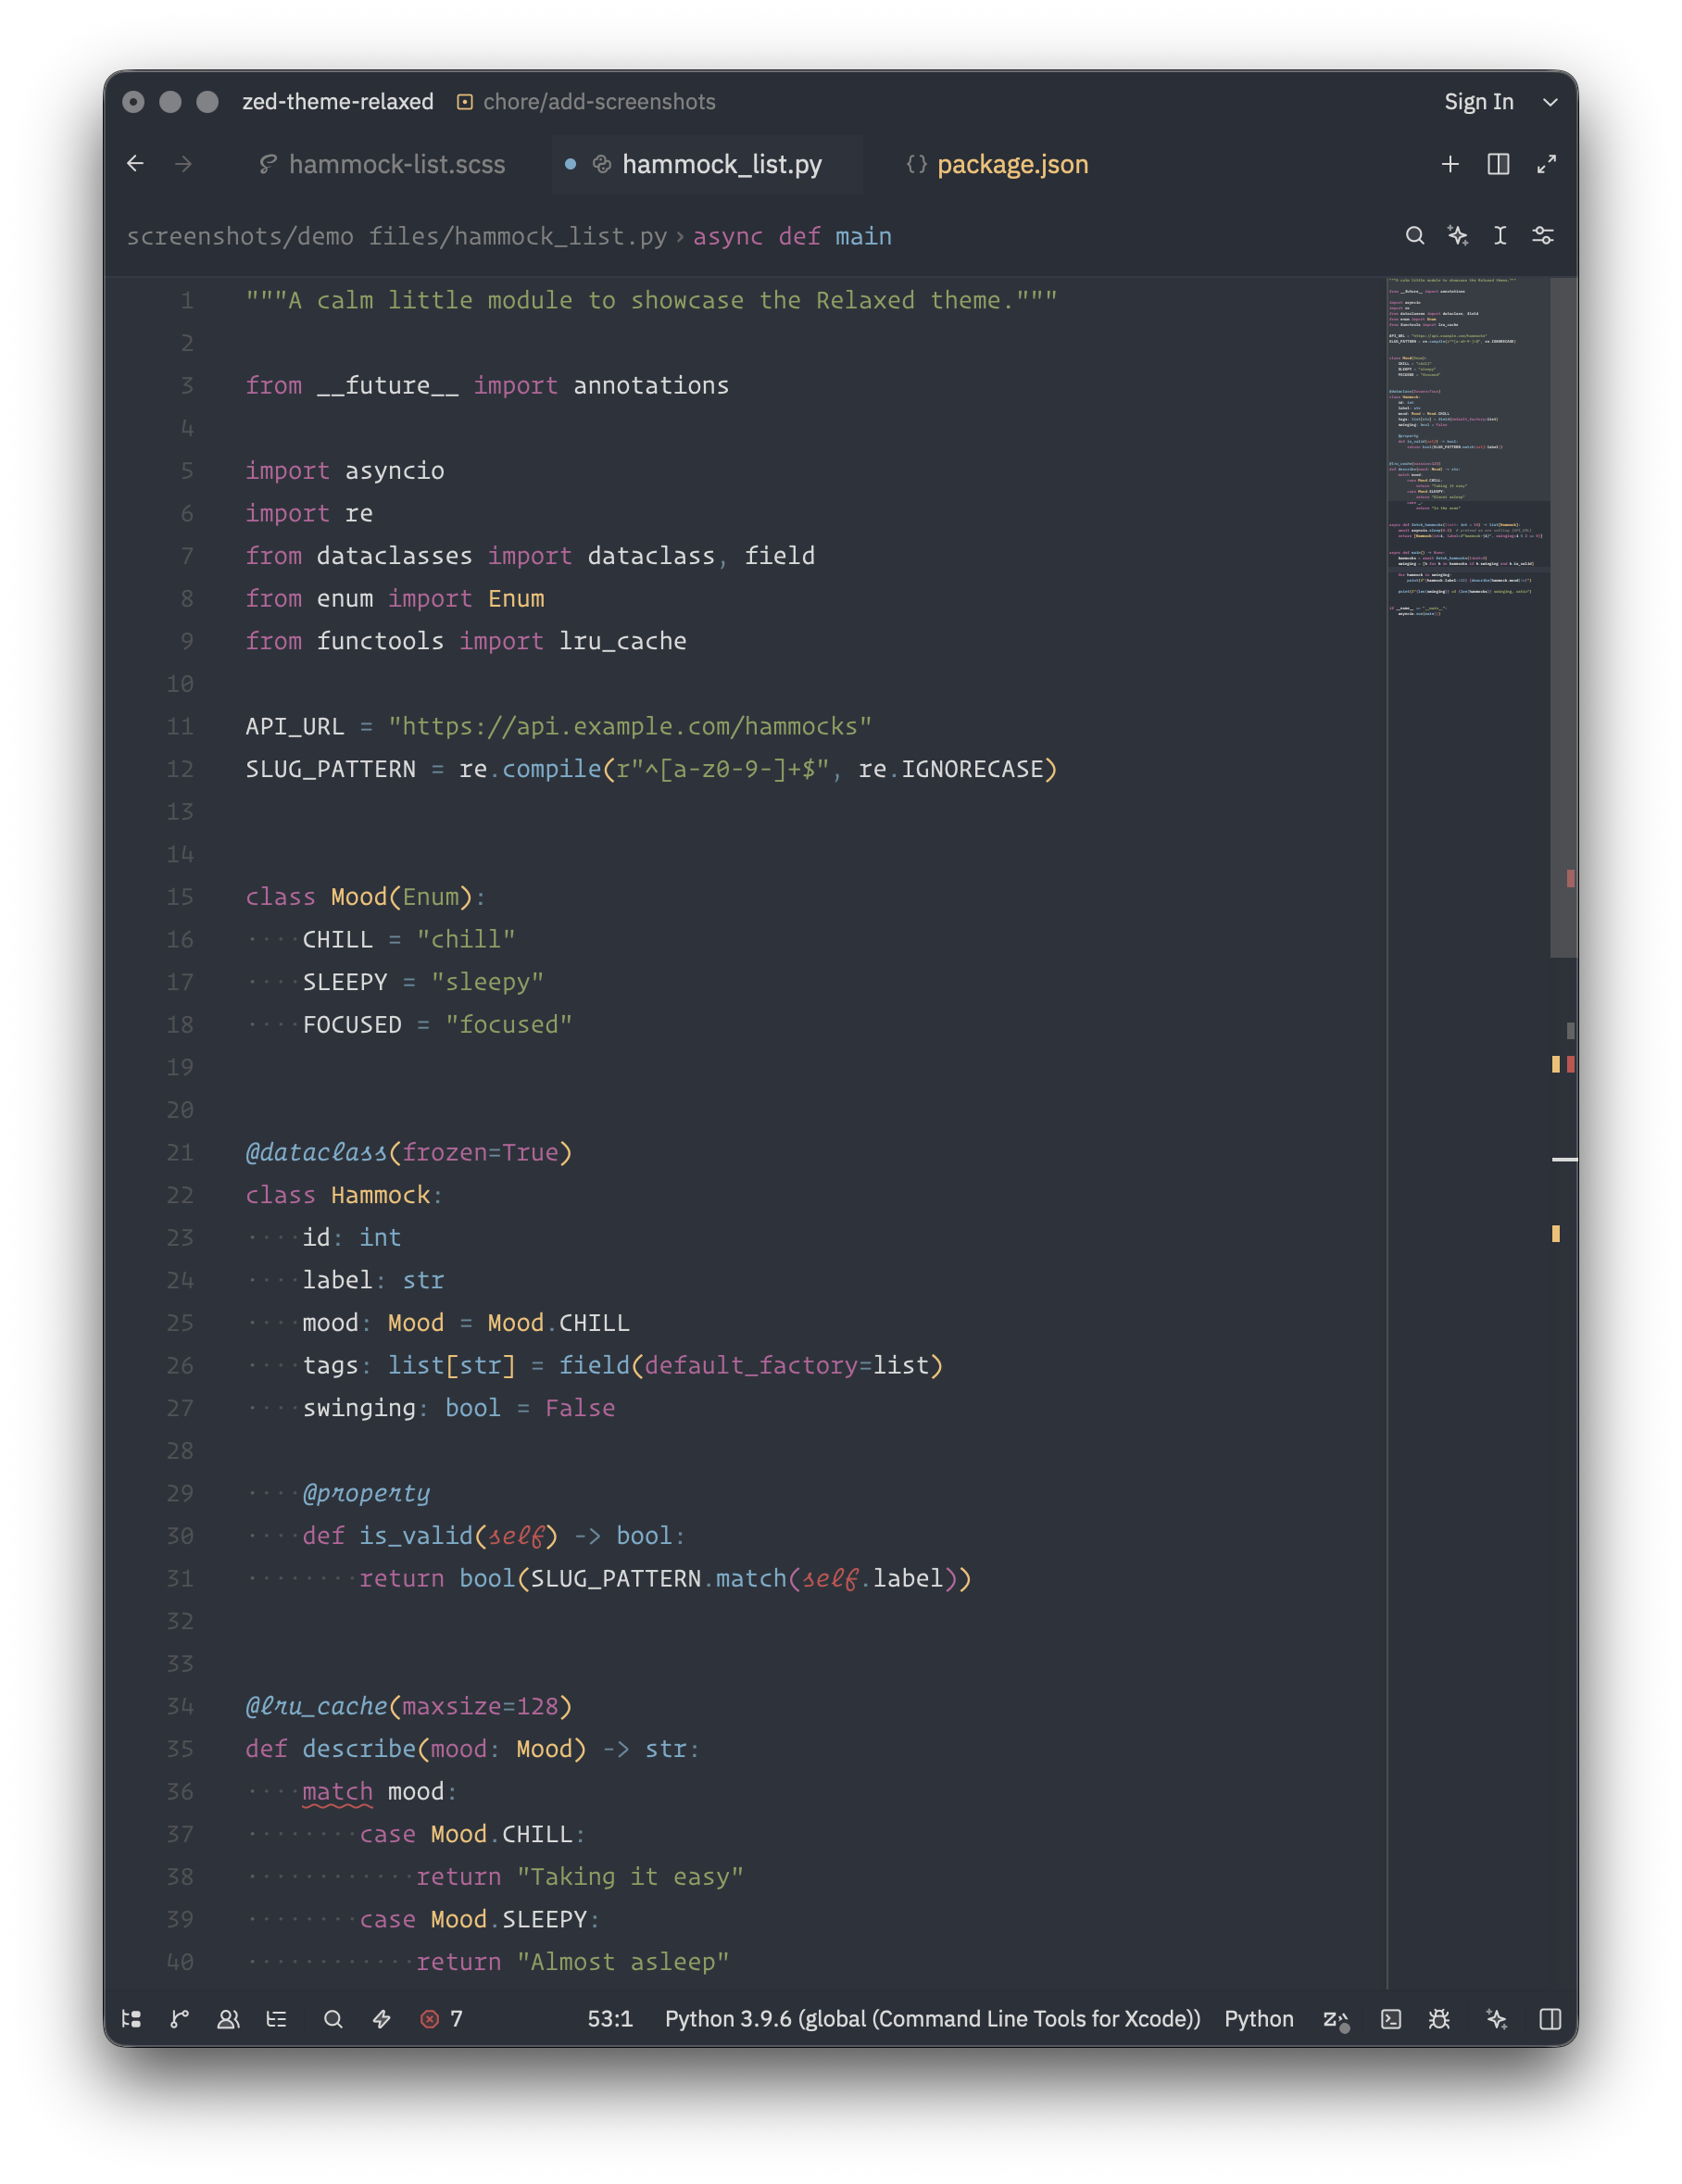Toggle buffer search magnifier in editor toolbar
Image resolution: width=1682 pixels, height=2184 pixels.
click(1414, 235)
